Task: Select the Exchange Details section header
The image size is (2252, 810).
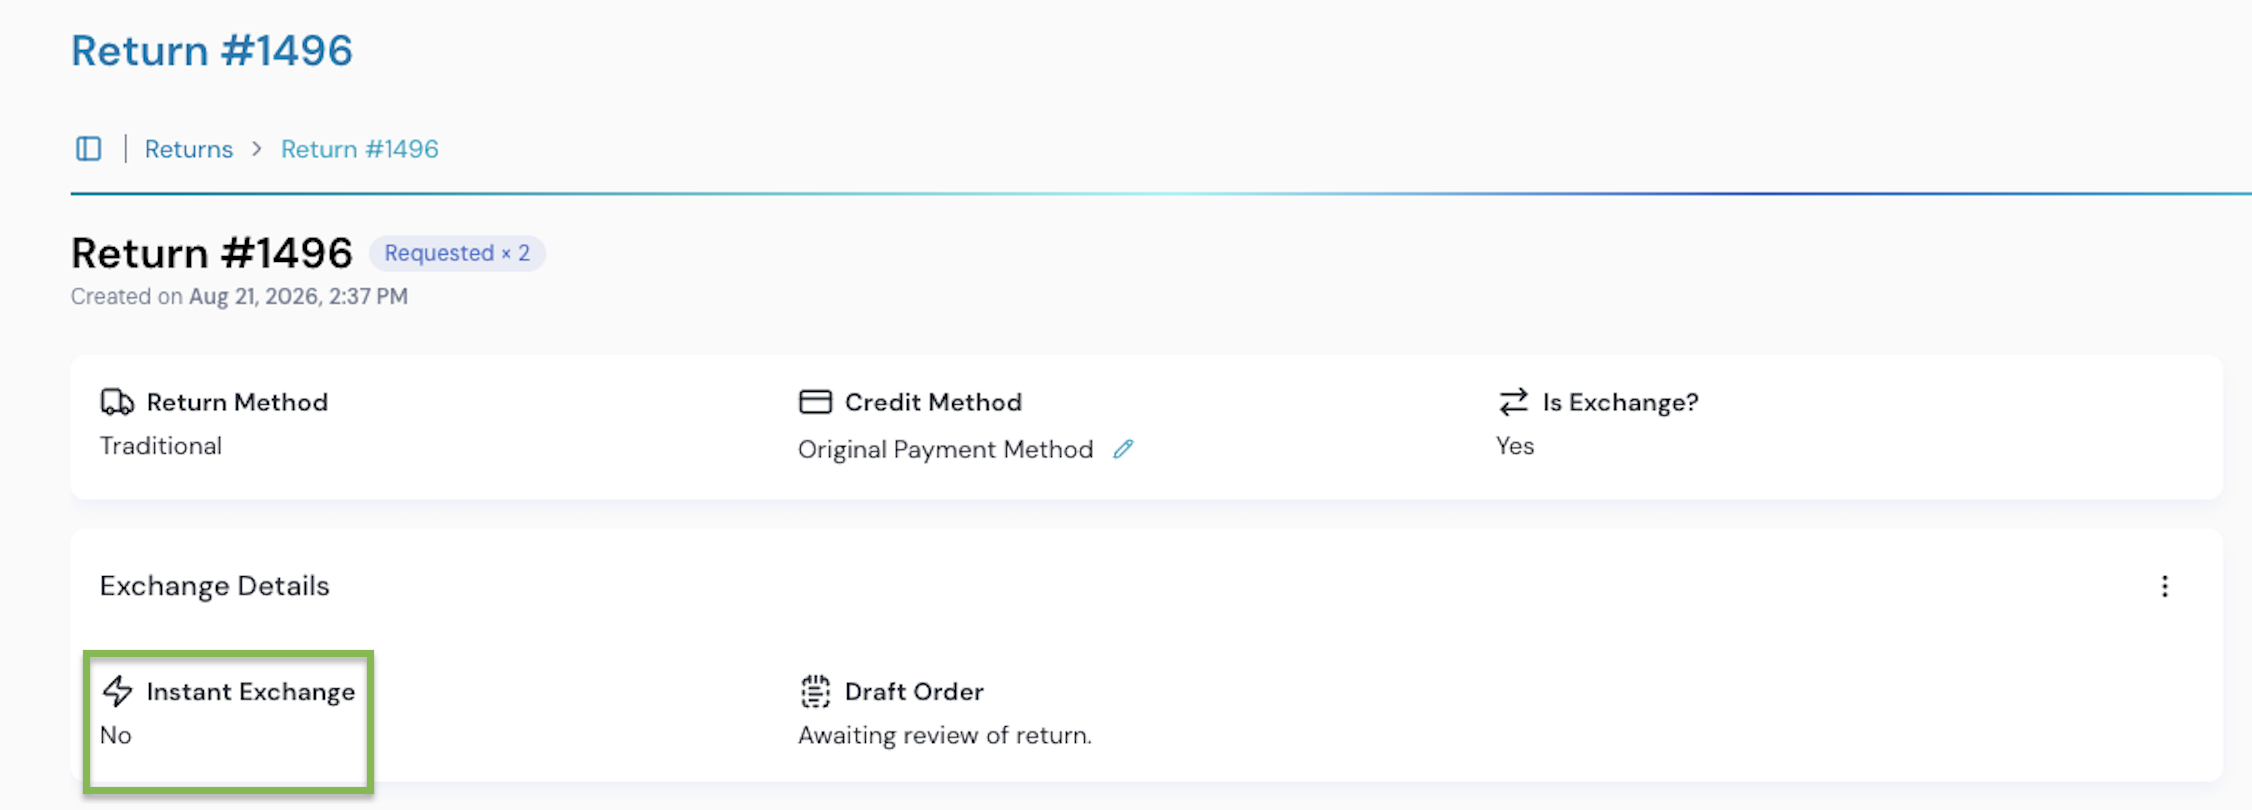Action: tap(214, 586)
